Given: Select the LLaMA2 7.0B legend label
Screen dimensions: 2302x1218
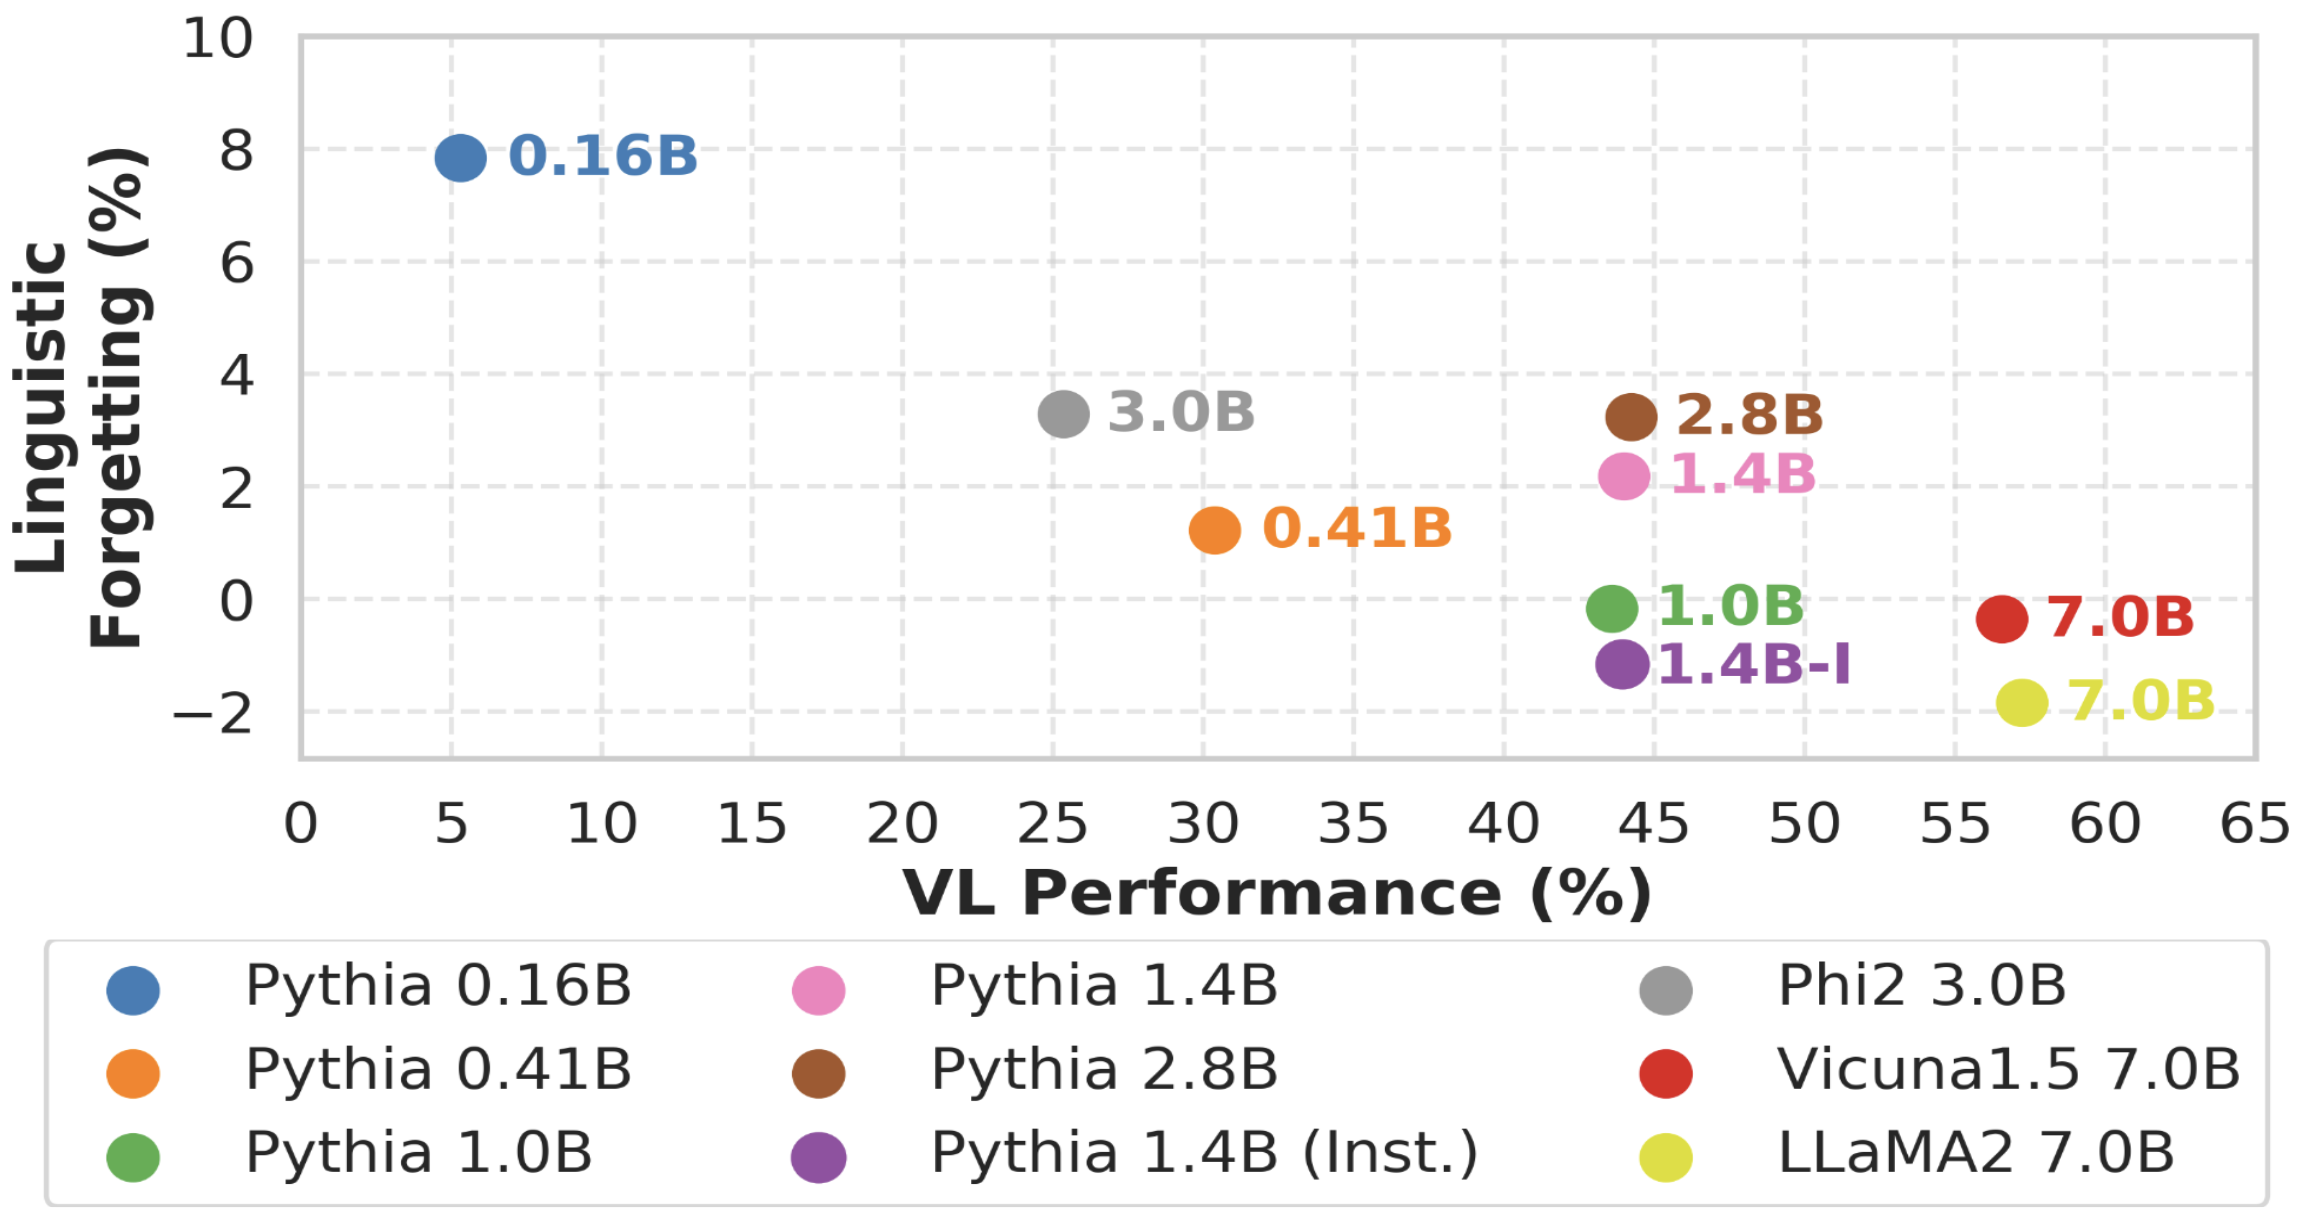Looking at the screenshot, I should [1976, 1152].
